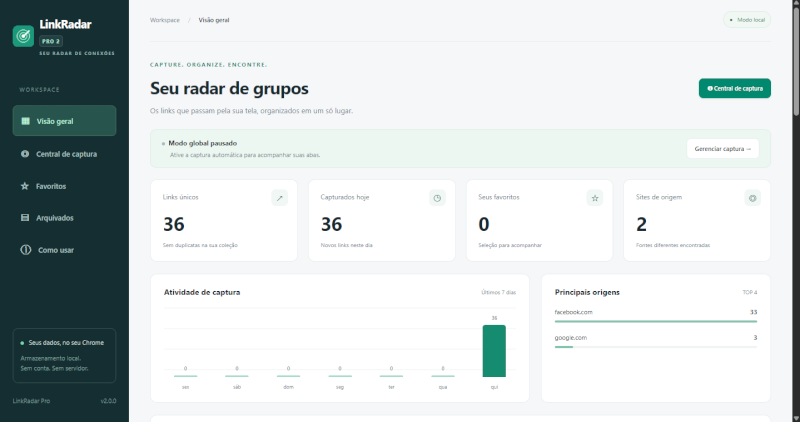Click the sex day label in chart
Viewport: 800px width, 422px height.
[x=185, y=387]
